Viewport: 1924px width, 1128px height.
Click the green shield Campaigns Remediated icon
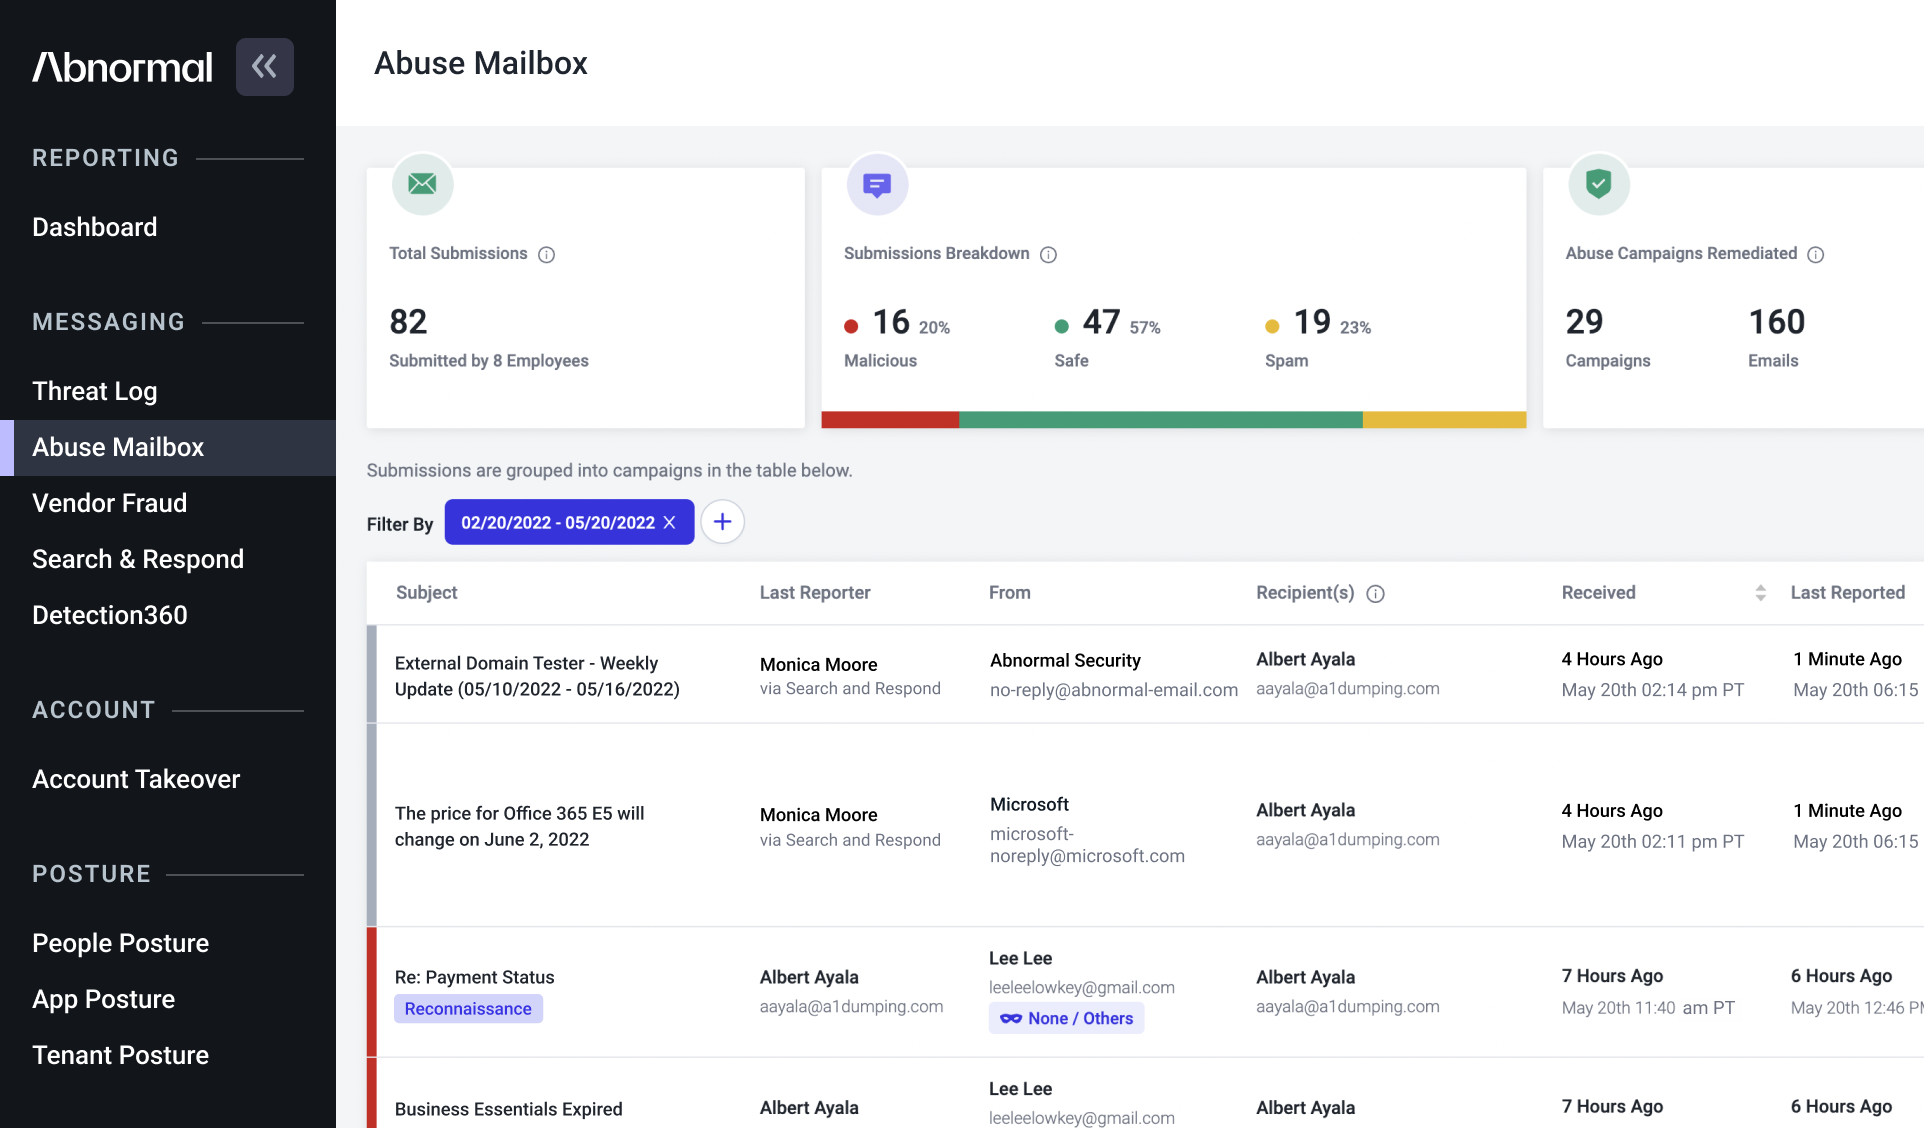(x=1599, y=184)
